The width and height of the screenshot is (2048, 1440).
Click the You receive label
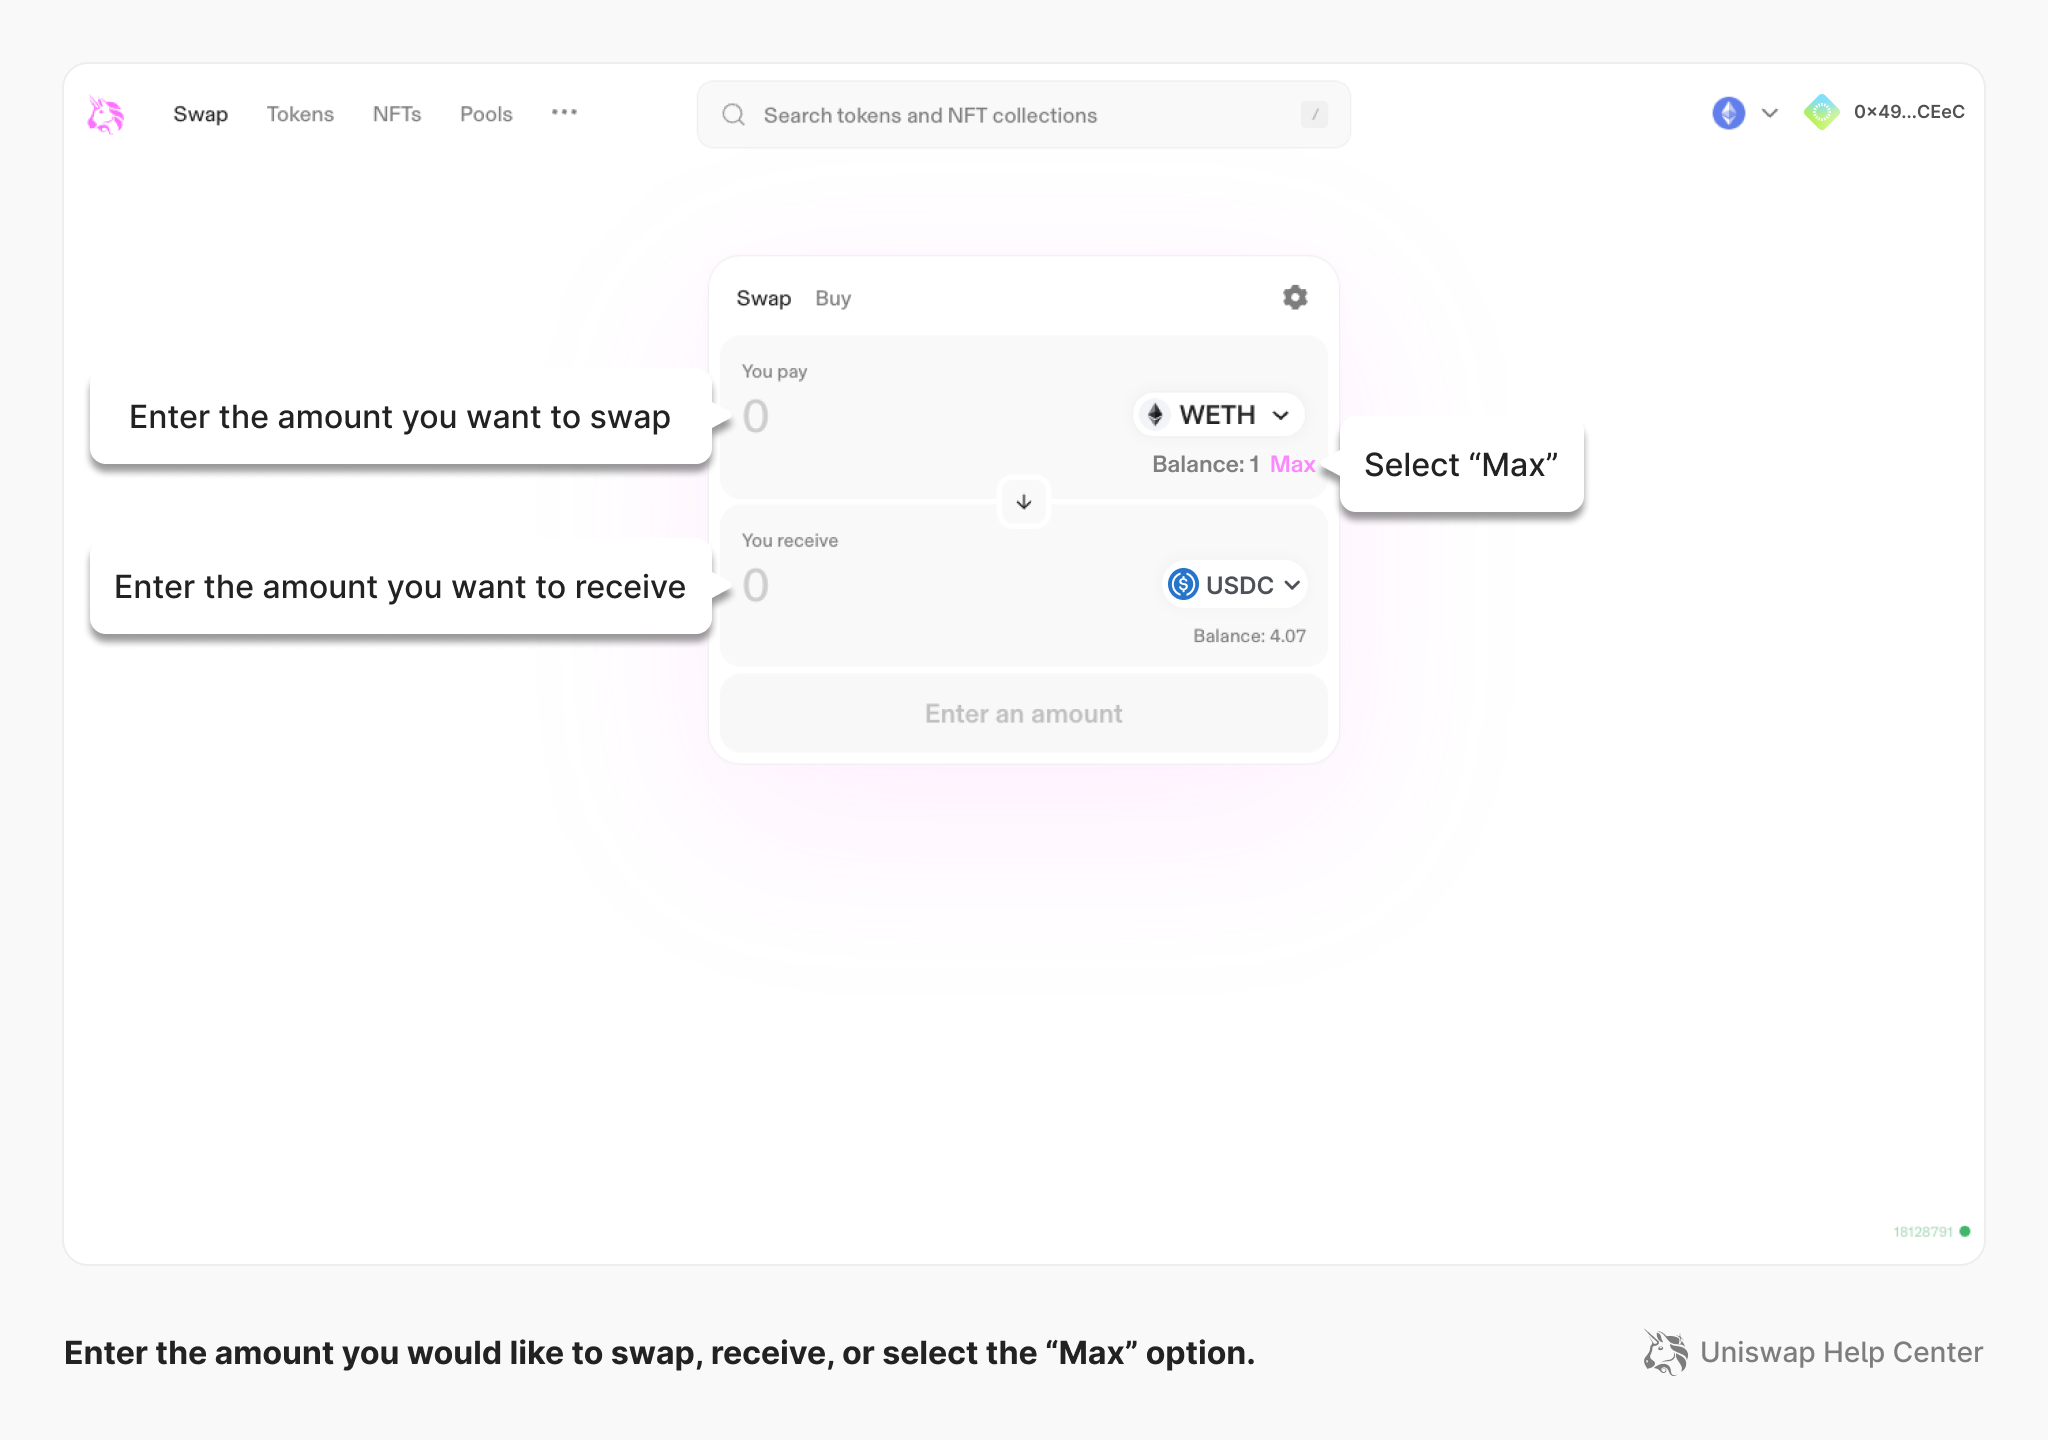point(790,540)
